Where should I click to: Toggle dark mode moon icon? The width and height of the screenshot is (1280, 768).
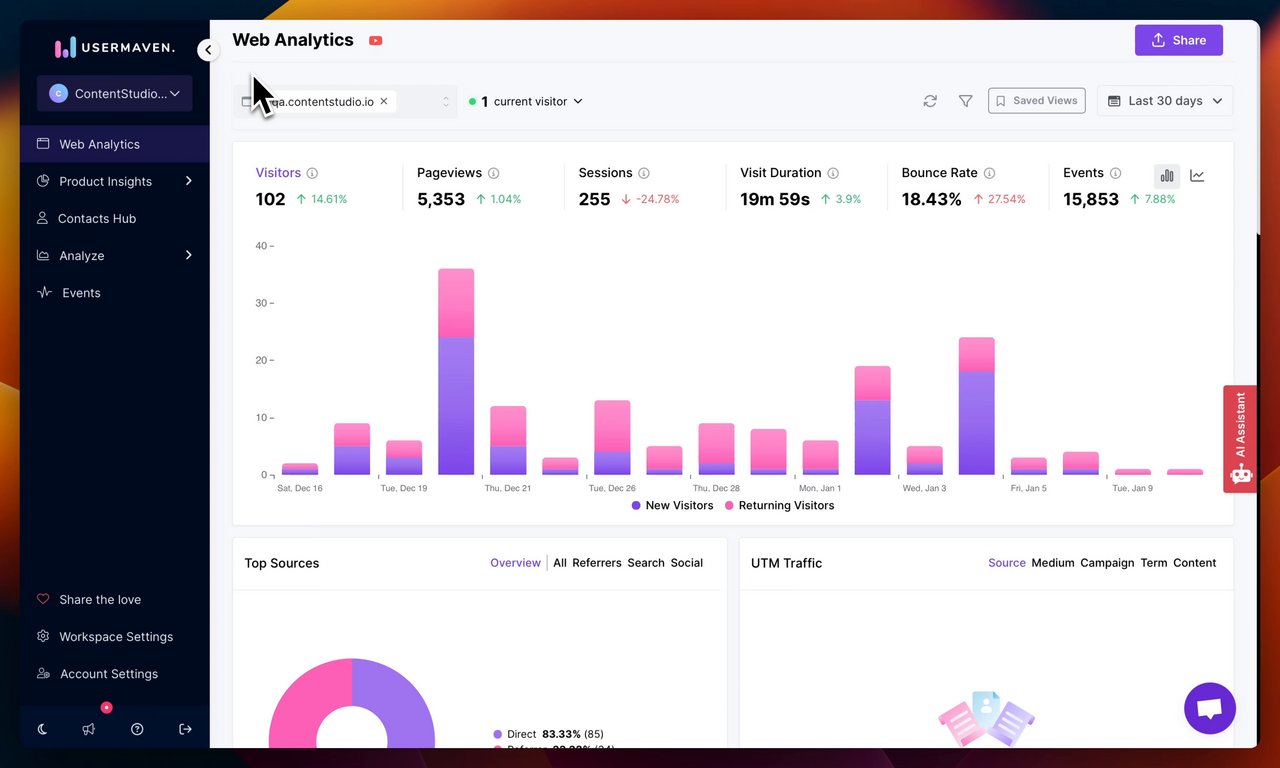42,729
